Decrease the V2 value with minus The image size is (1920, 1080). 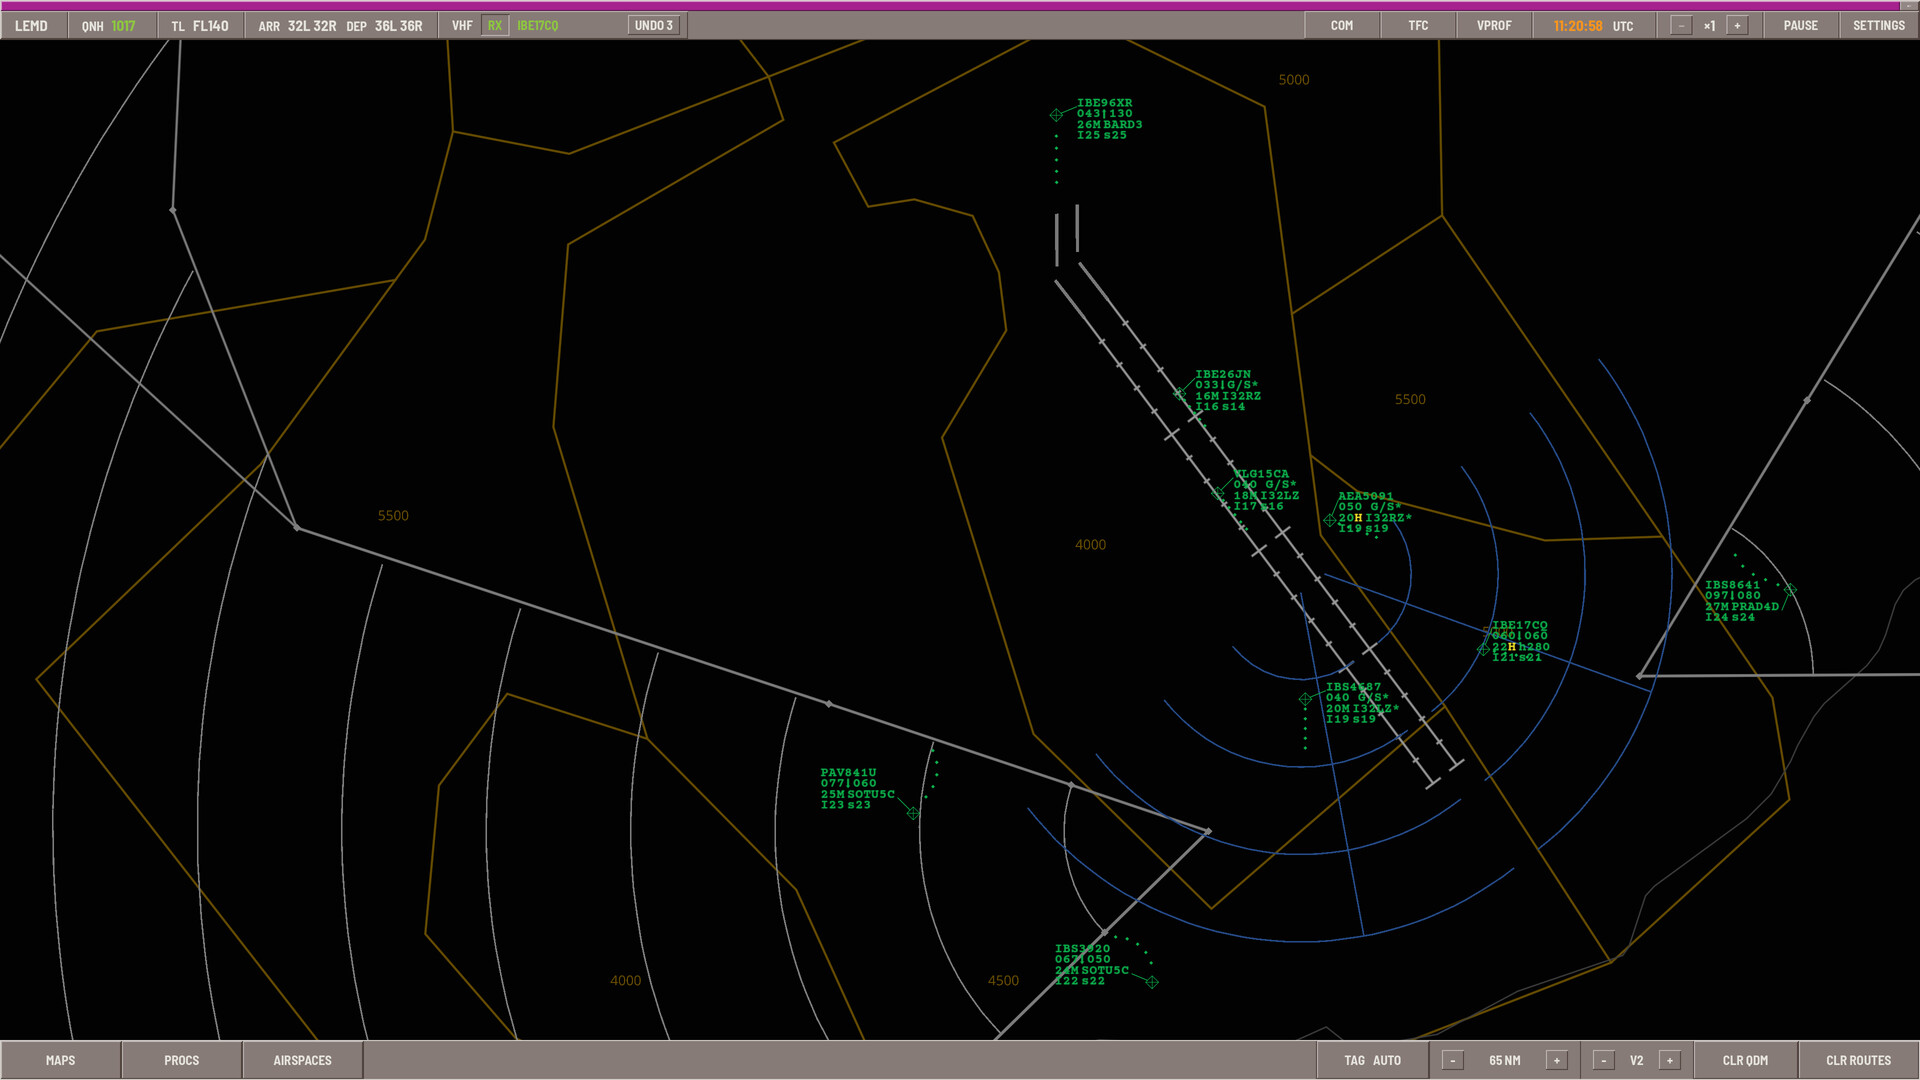click(1603, 1061)
